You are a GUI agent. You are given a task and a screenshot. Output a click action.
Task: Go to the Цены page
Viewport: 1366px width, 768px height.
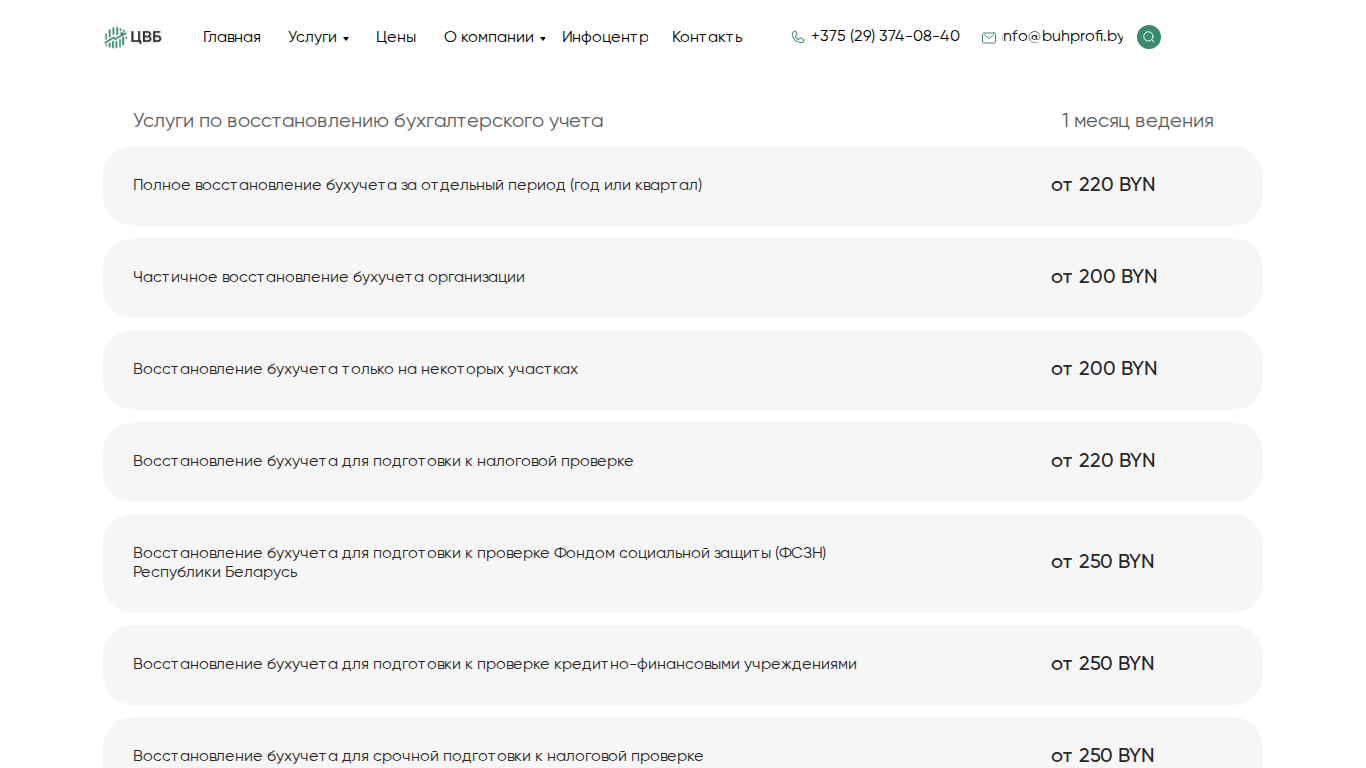point(396,37)
